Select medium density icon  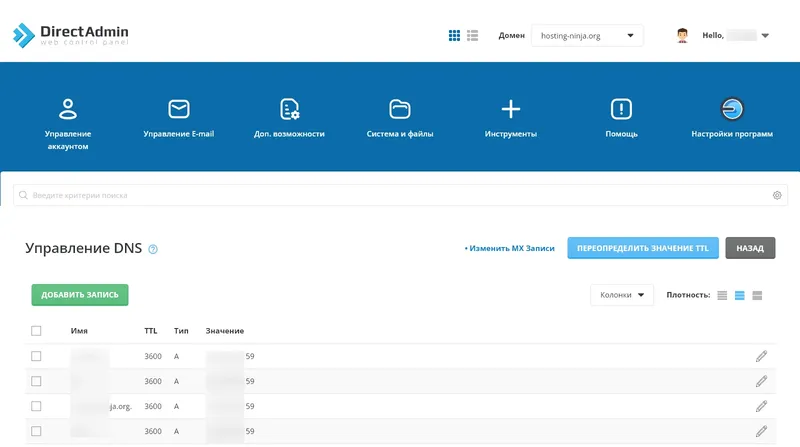pyautogui.click(x=739, y=295)
